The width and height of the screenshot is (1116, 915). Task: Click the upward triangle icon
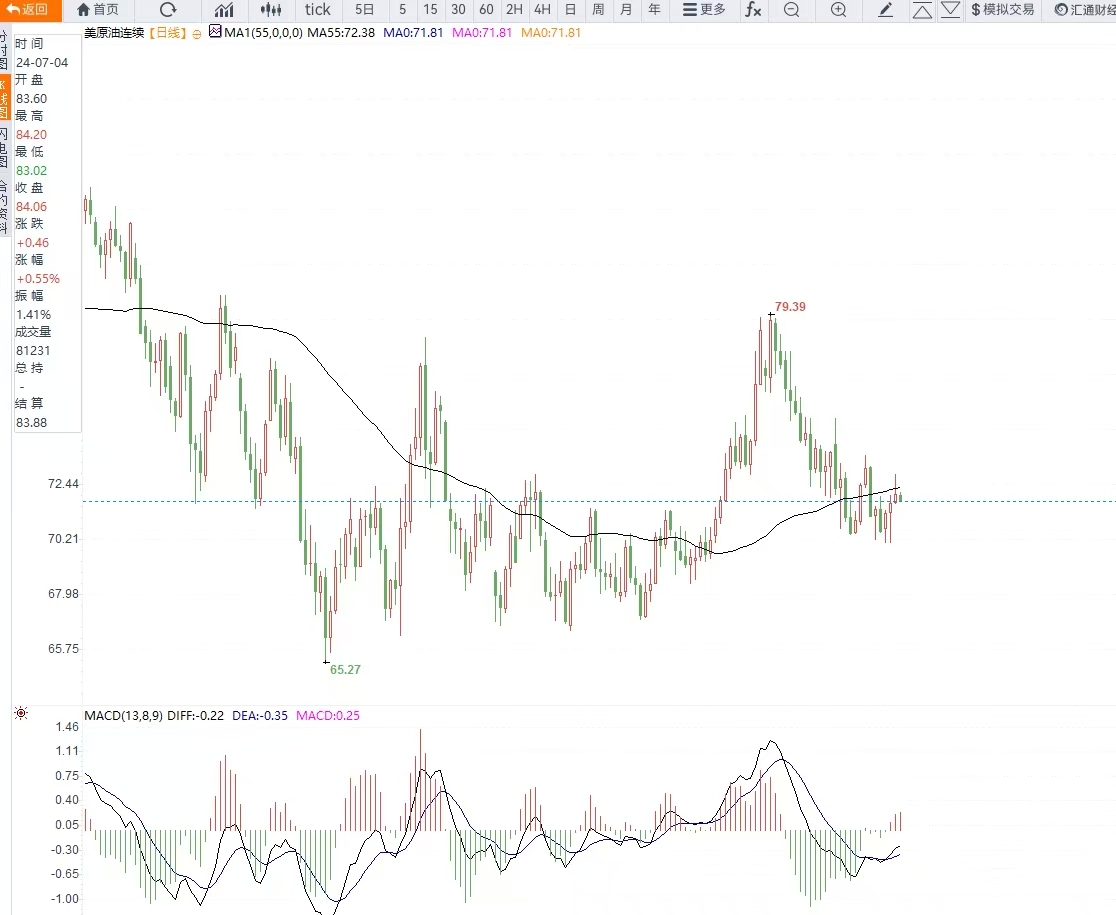coord(922,10)
